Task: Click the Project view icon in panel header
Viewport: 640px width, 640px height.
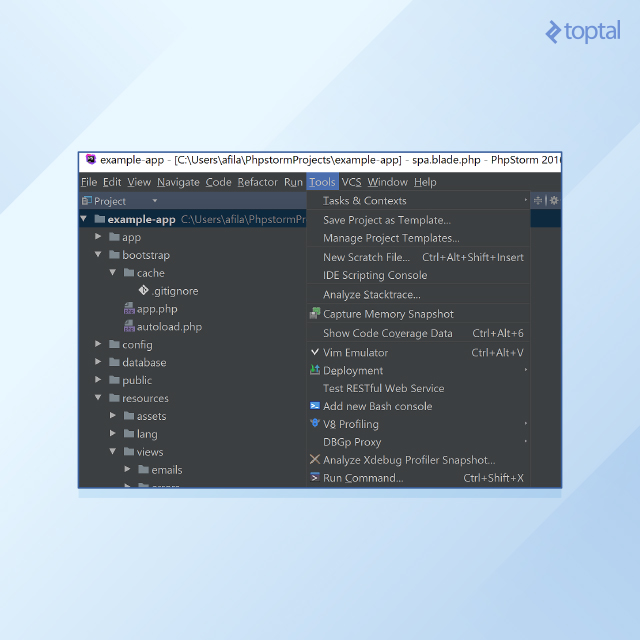Action: (87, 200)
